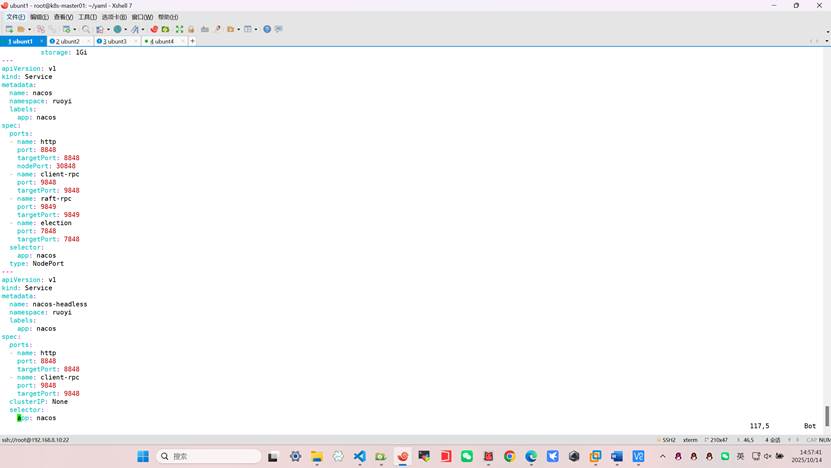
Task: Click the volume icon in system tray
Action: [x=767, y=456]
